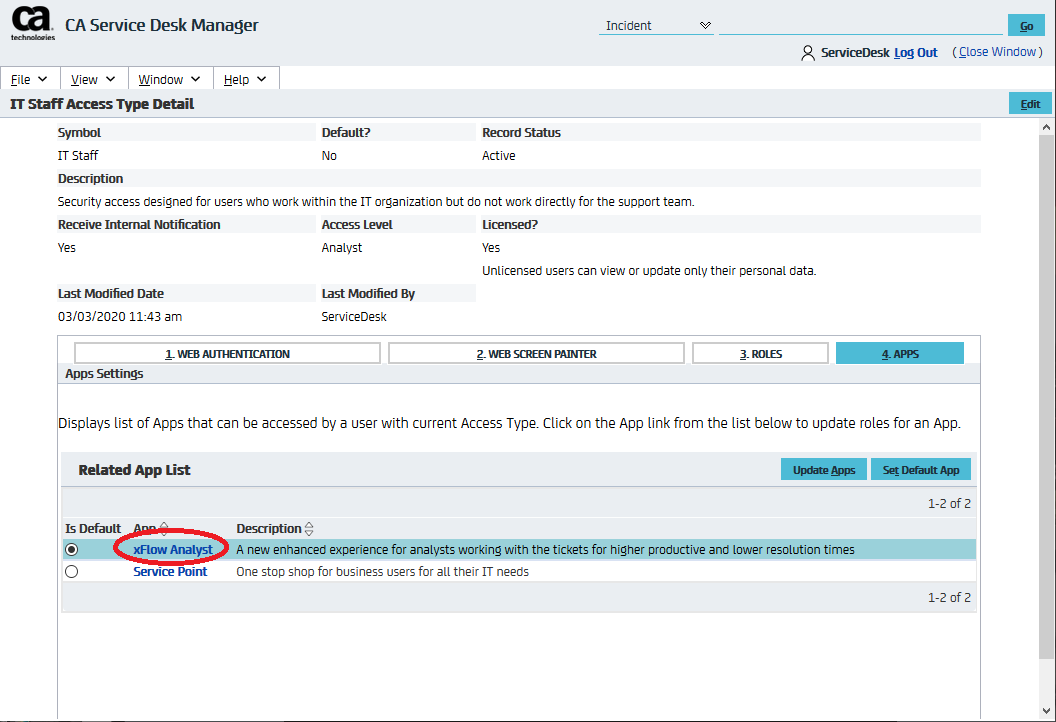This screenshot has height=722, width=1056.
Task: Go to the Web Screen Painter tab
Action: click(536, 354)
